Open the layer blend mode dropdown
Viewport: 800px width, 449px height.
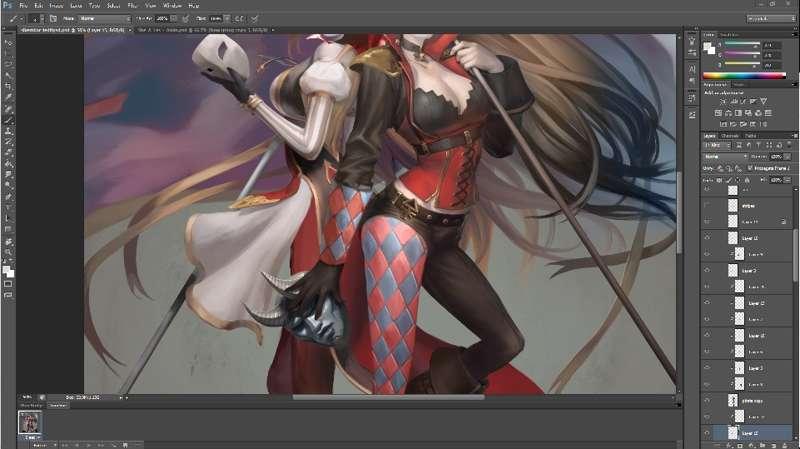click(x=726, y=156)
